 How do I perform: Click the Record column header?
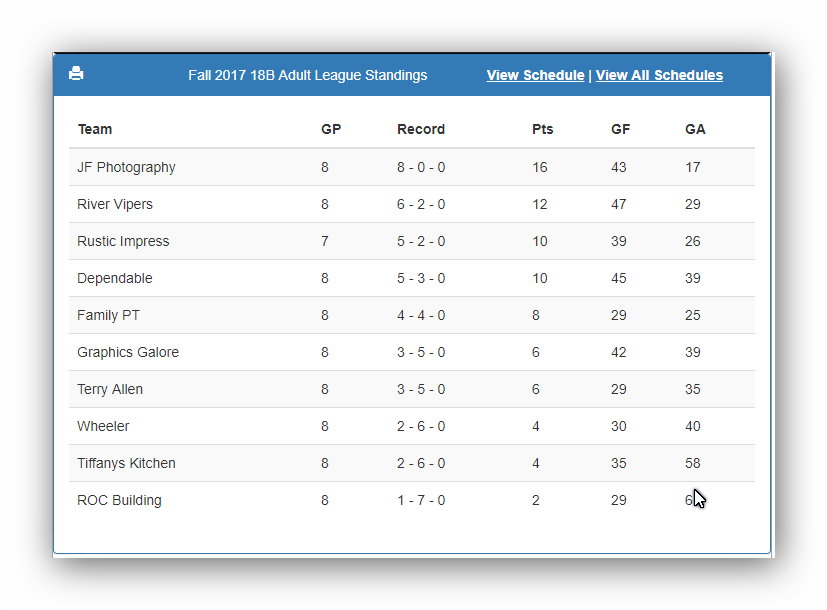pos(421,129)
